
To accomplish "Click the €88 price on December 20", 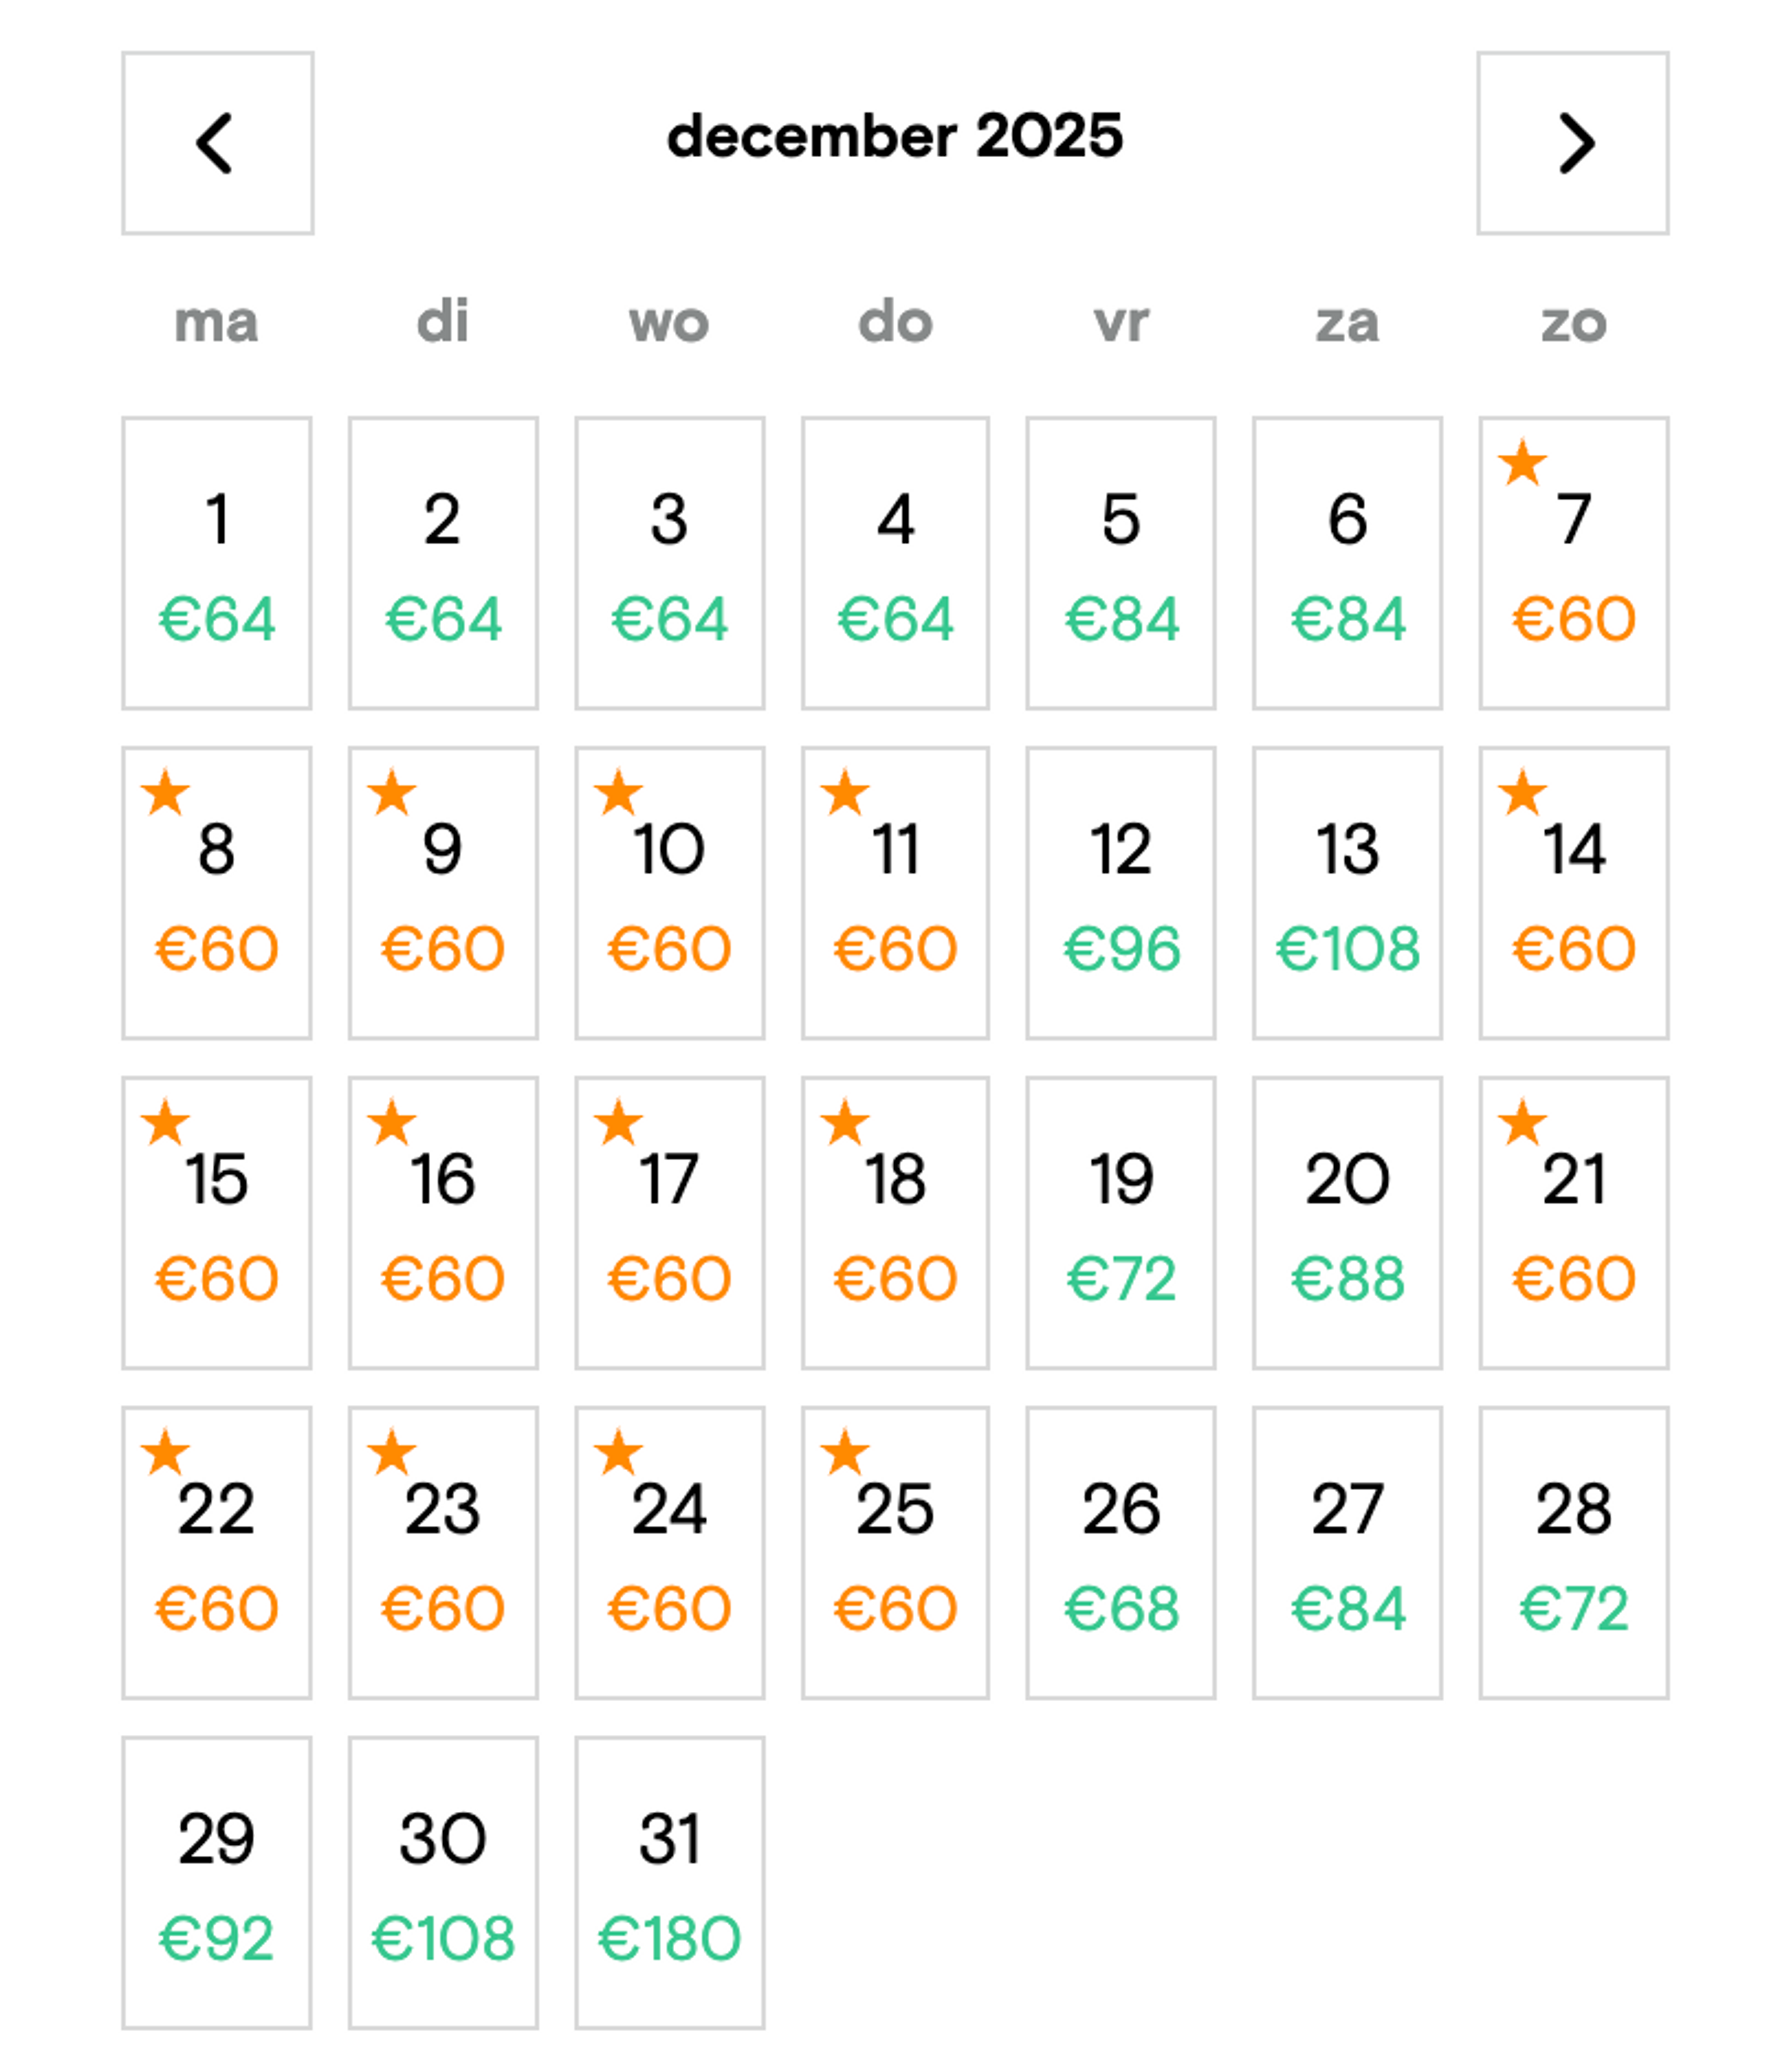I will [x=1347, y=1279].
